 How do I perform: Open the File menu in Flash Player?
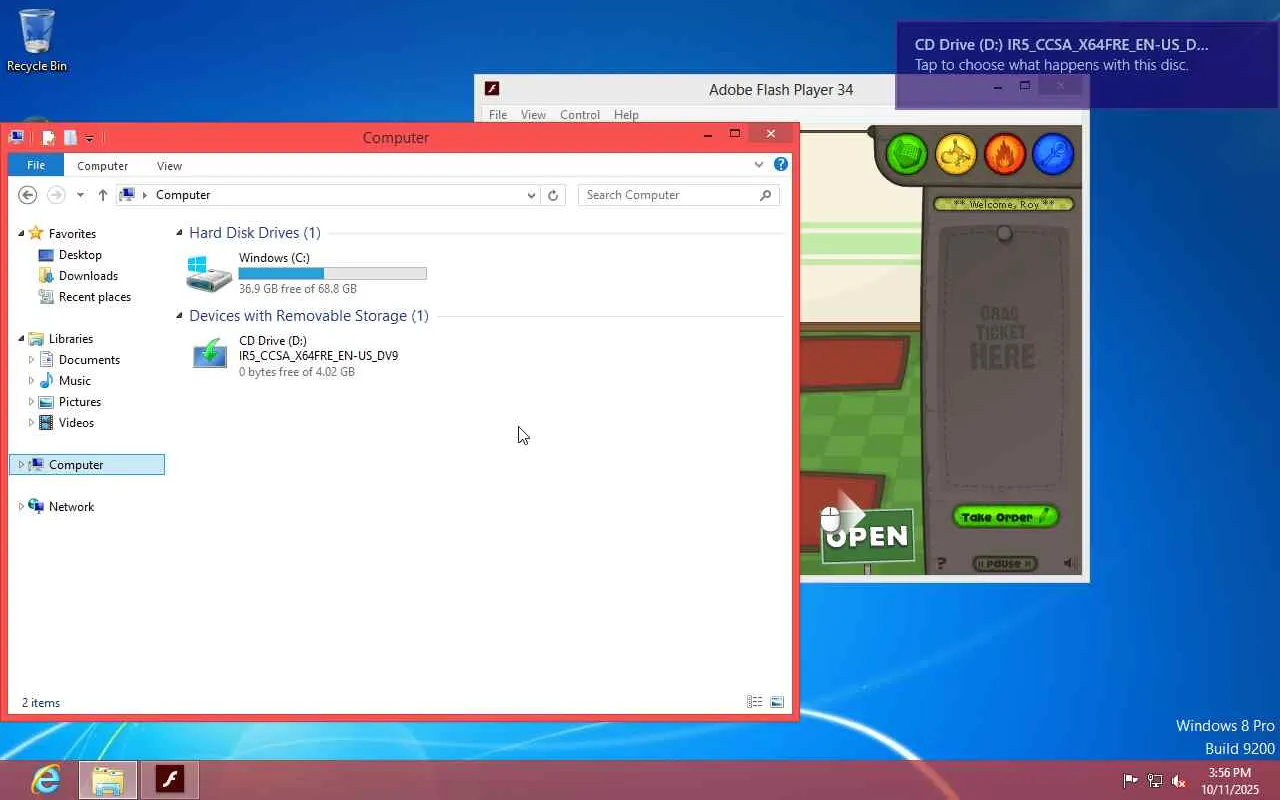pyautogui.click(x=498, y=115)
